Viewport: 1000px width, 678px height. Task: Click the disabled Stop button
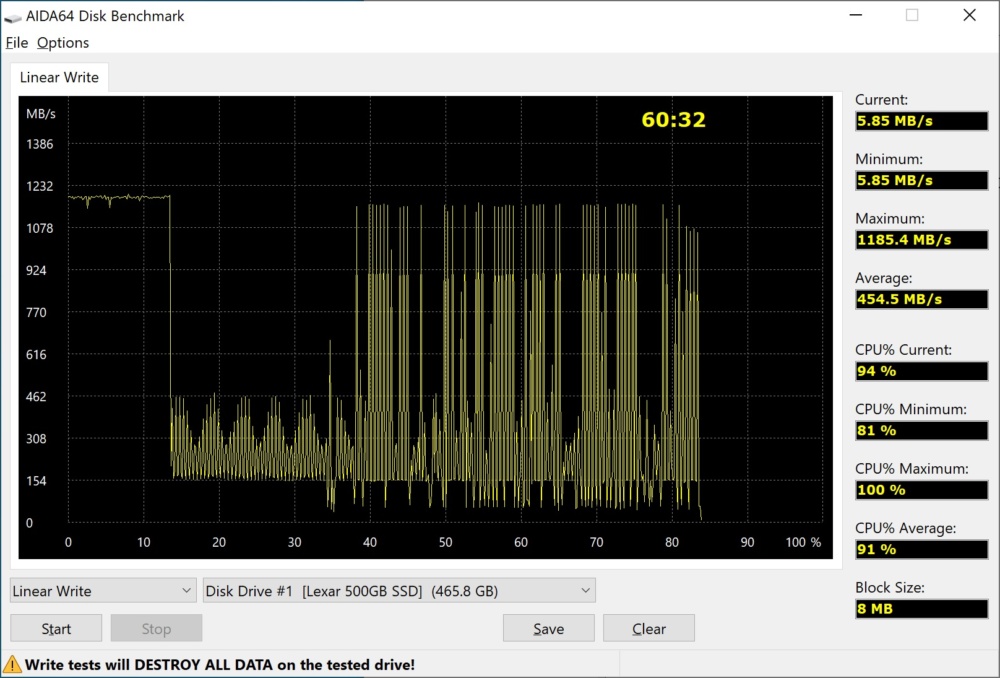click(156, 628)
